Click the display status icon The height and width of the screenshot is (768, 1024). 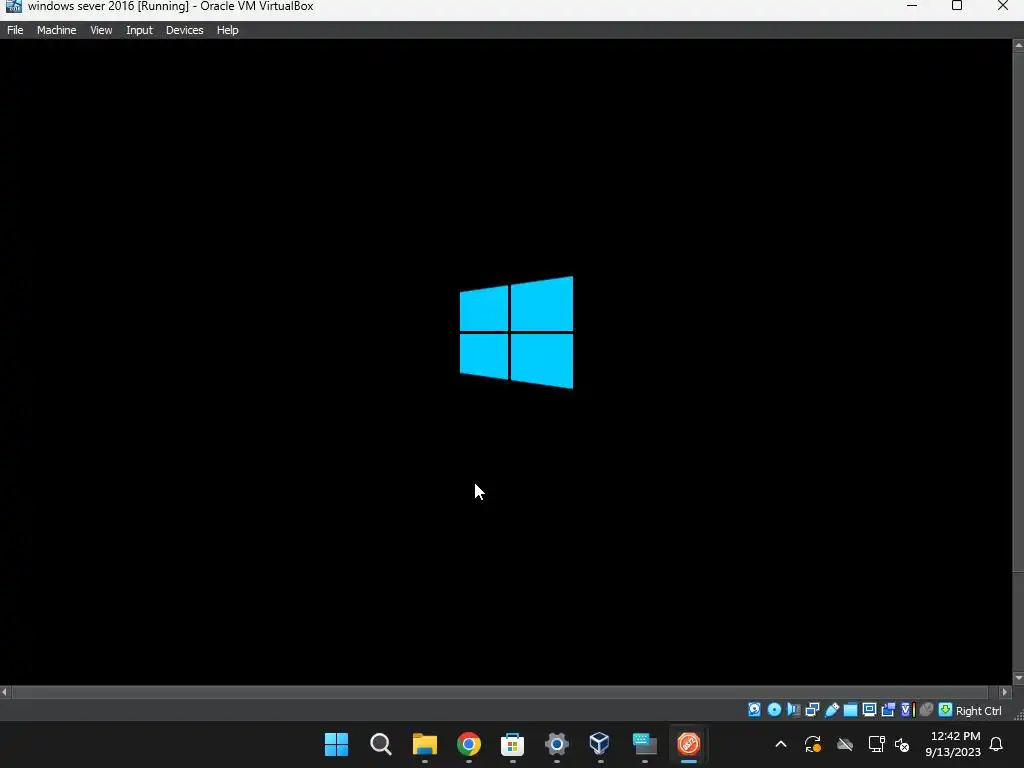869,710
